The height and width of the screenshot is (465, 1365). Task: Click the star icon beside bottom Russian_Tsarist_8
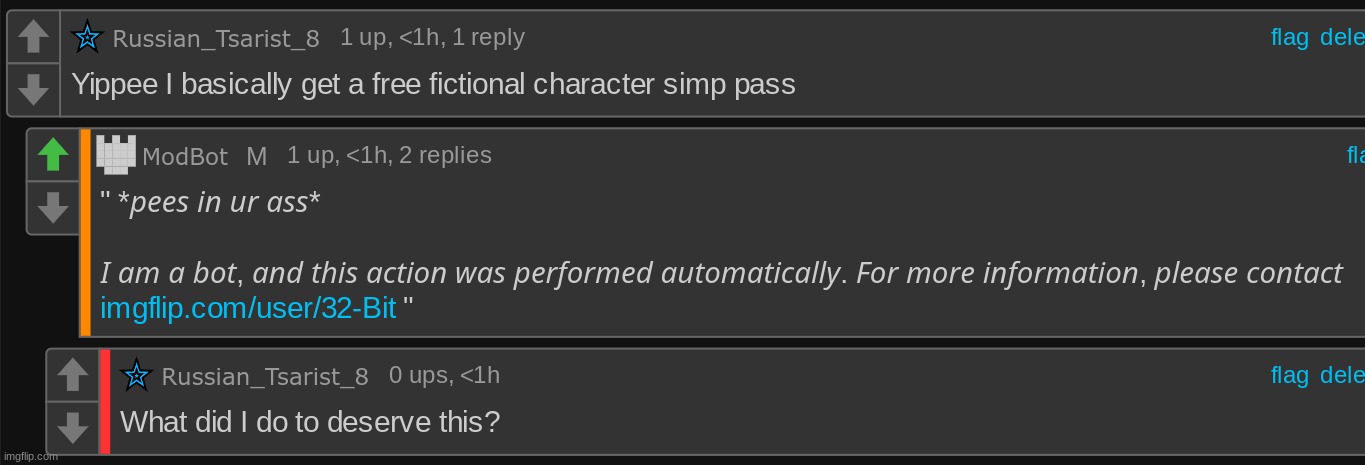137,376
